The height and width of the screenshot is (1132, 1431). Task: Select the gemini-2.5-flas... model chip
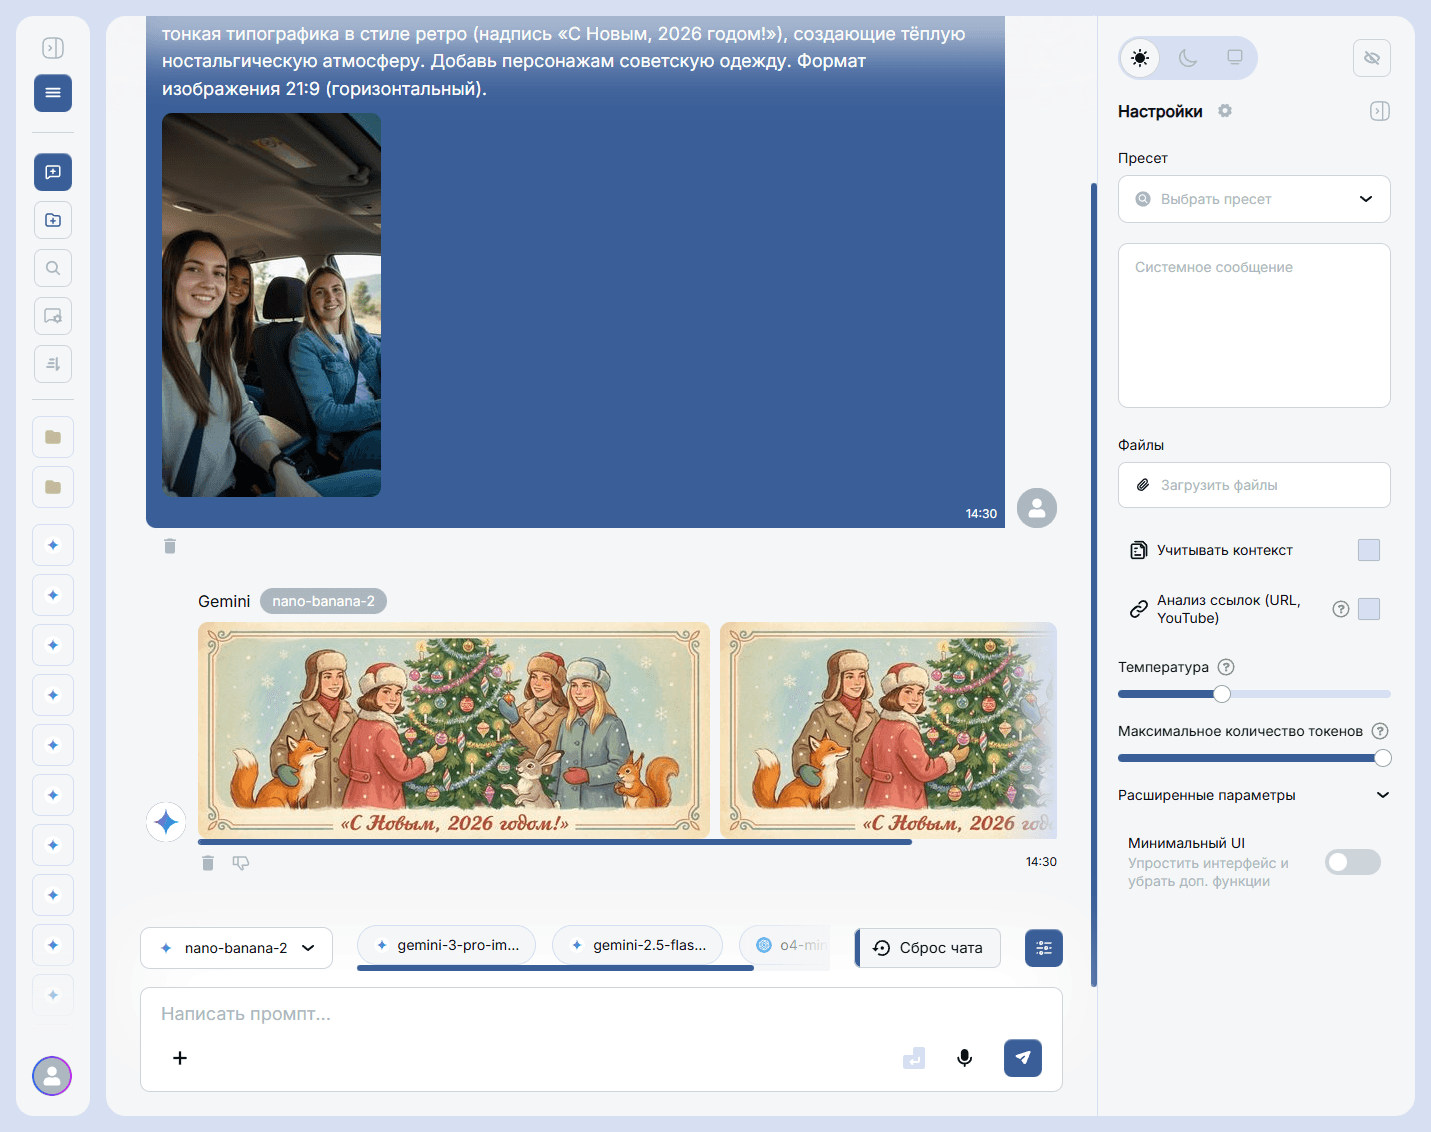[x=638, y=945]
